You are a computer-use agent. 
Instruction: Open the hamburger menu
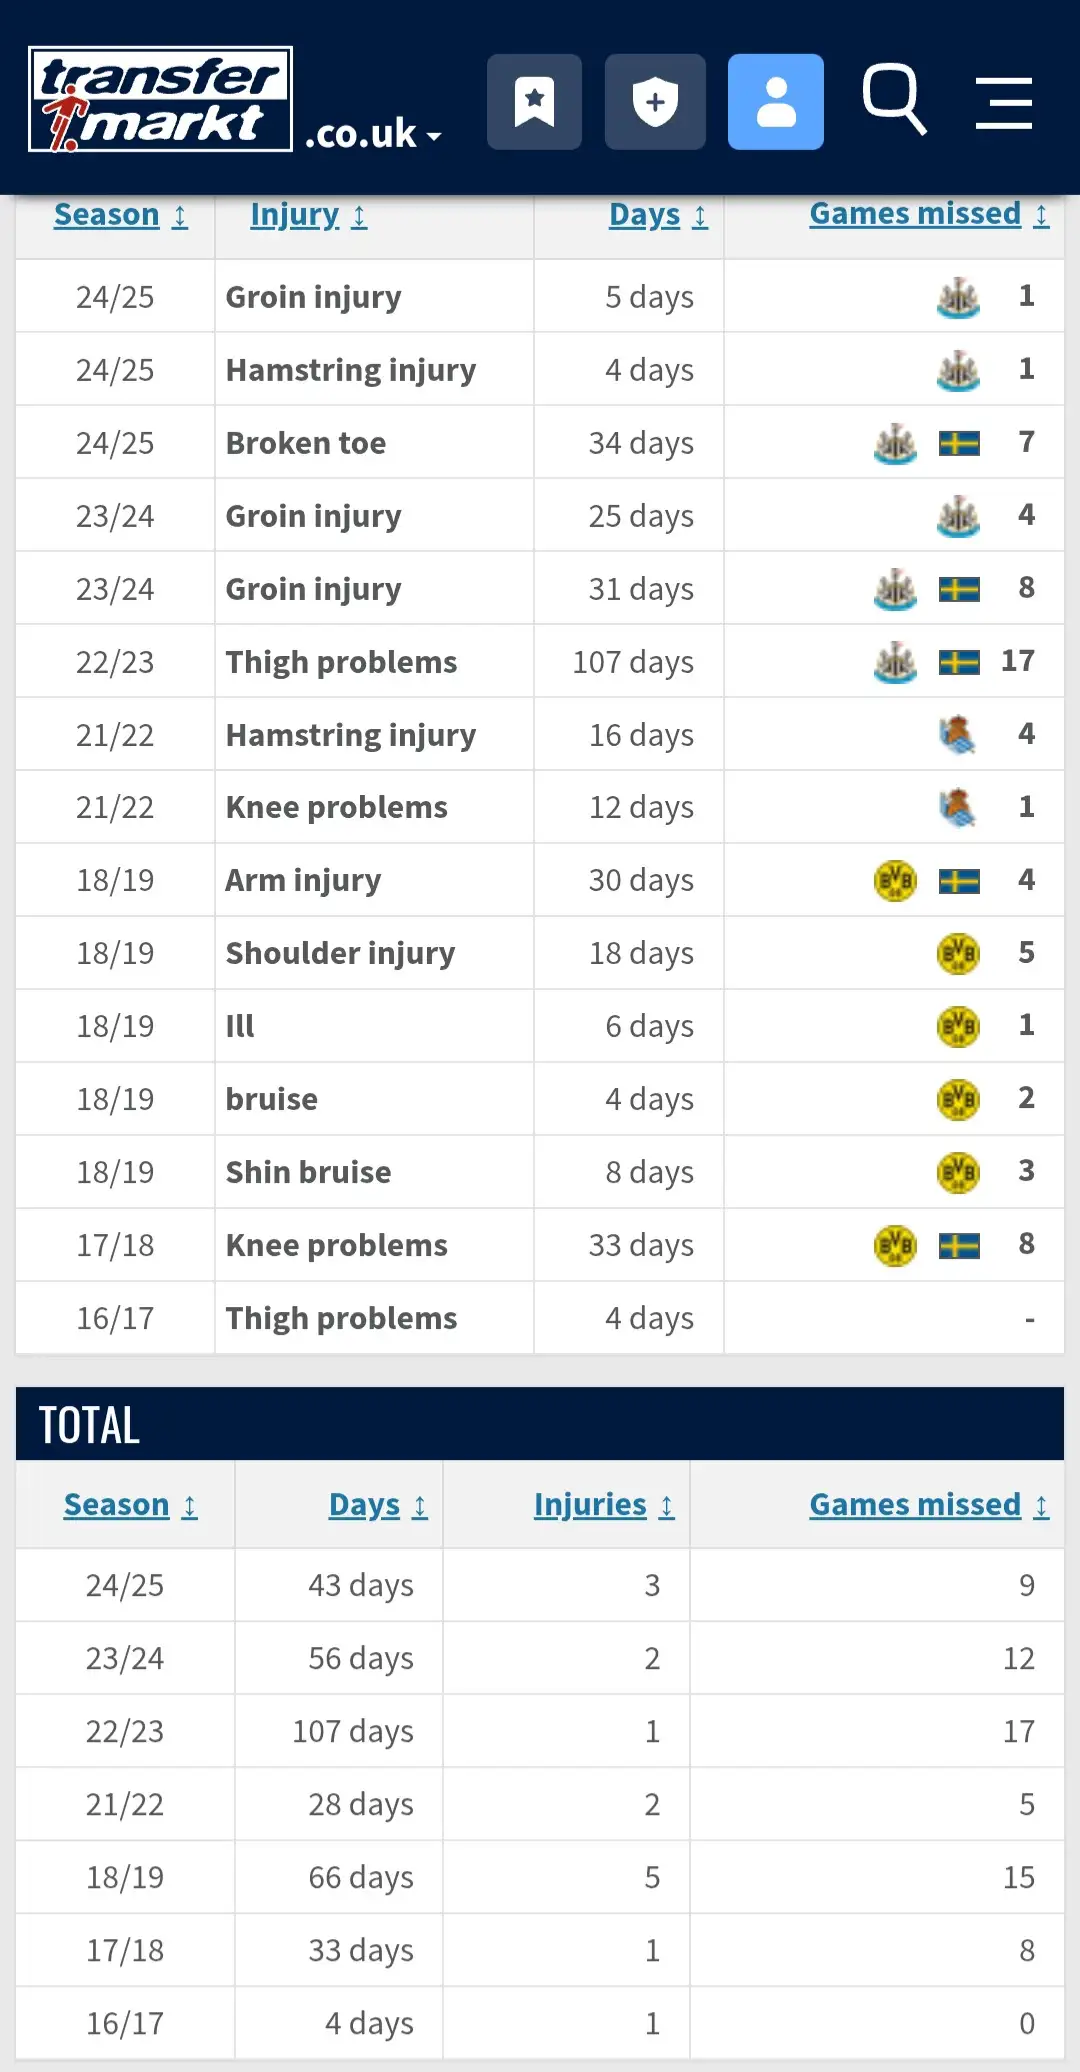[1003, 102]
